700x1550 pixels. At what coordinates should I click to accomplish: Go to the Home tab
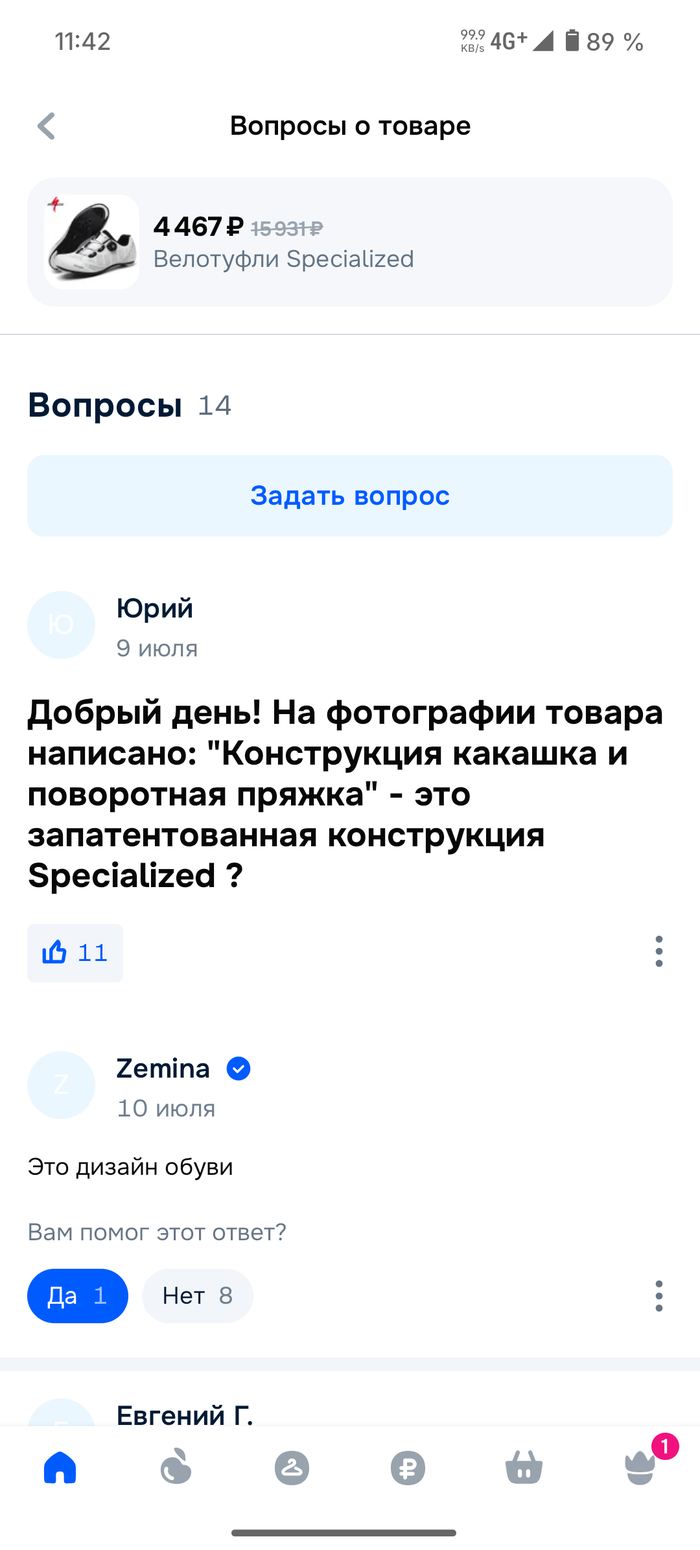click(60, 1468)
